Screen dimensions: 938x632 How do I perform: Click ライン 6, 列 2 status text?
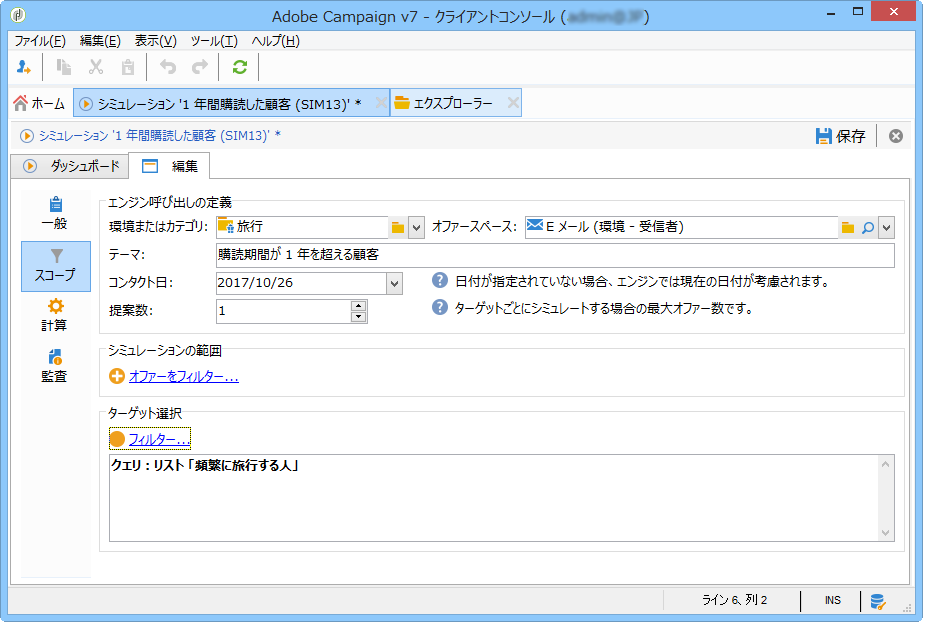coord(734,600)
